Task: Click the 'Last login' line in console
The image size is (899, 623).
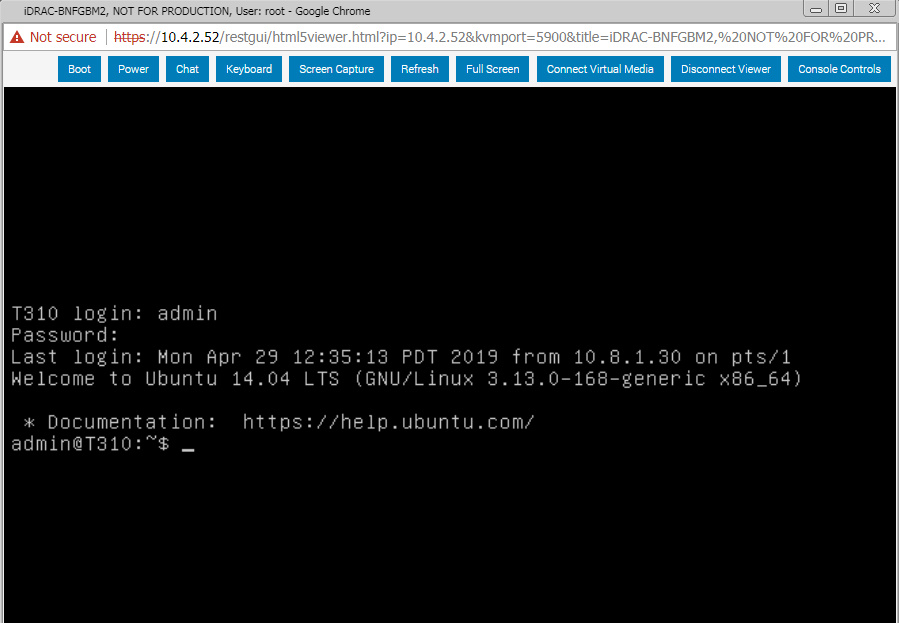Action: point(401,357)
